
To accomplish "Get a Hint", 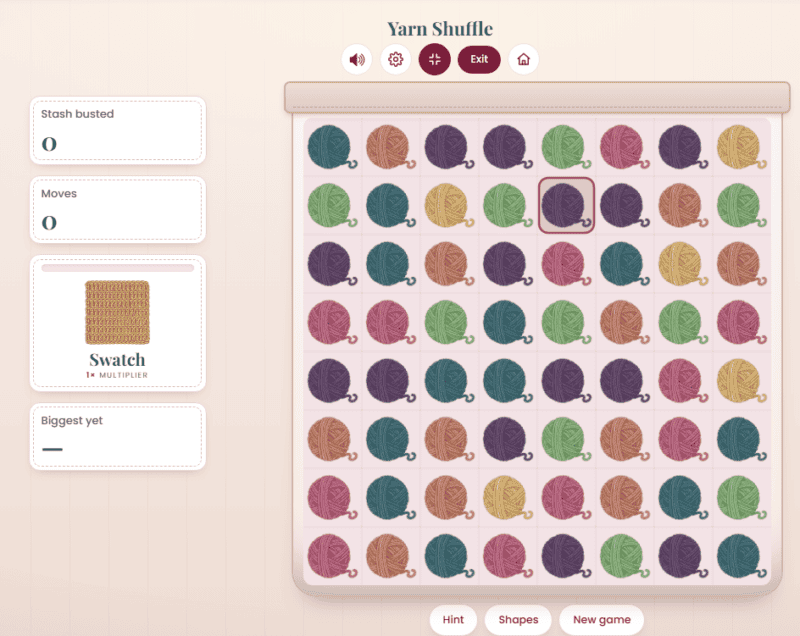I will tap(453, 620).
